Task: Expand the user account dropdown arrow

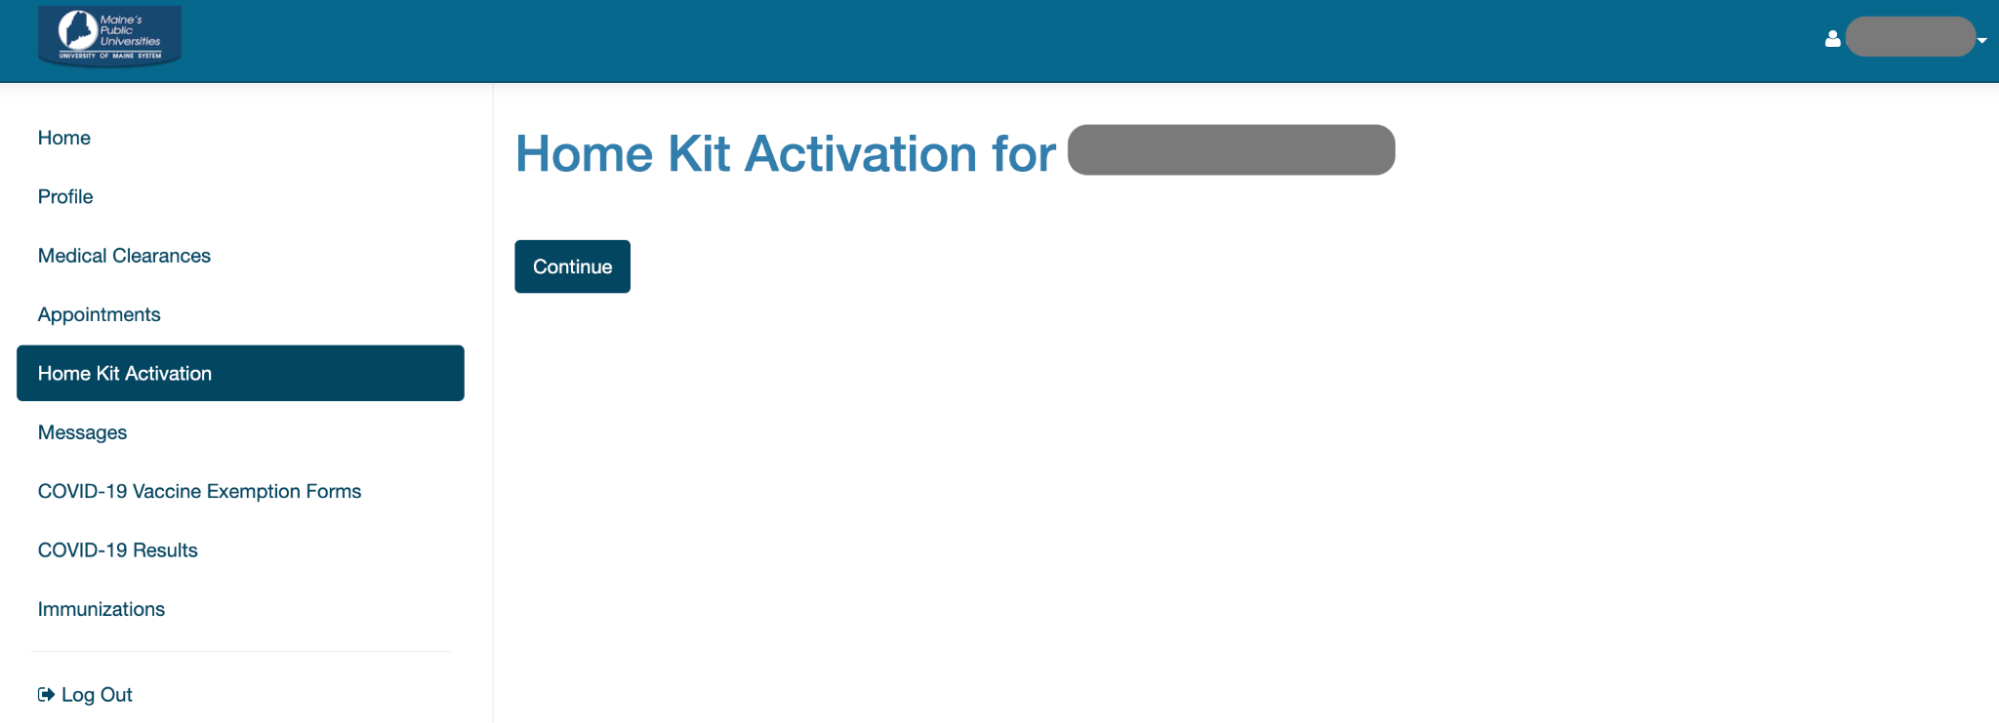Action: [1982, 40]
